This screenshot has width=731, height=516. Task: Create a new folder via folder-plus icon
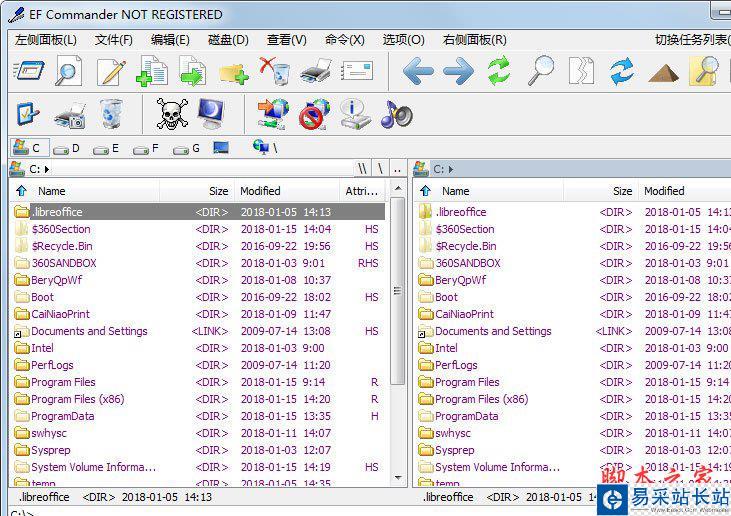[234, 73]
